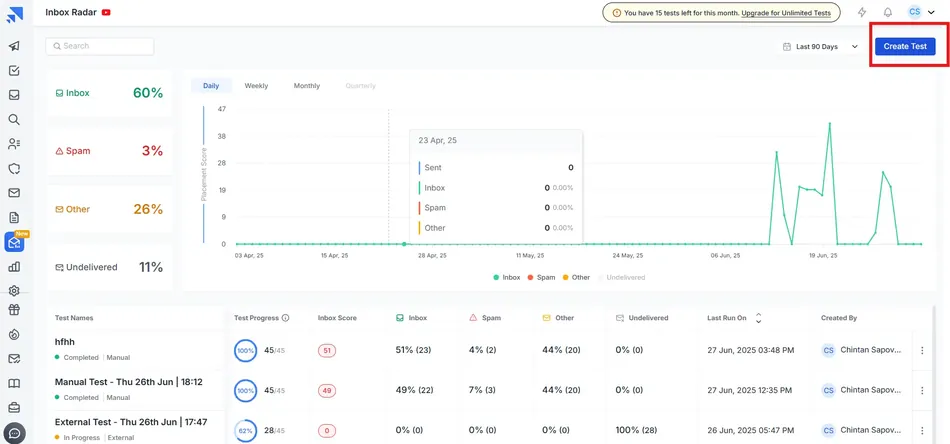The height and width of the screenshot is (444, 950).
Task: Click the Undelivered 11% summary card
Action: click(109, 267)
